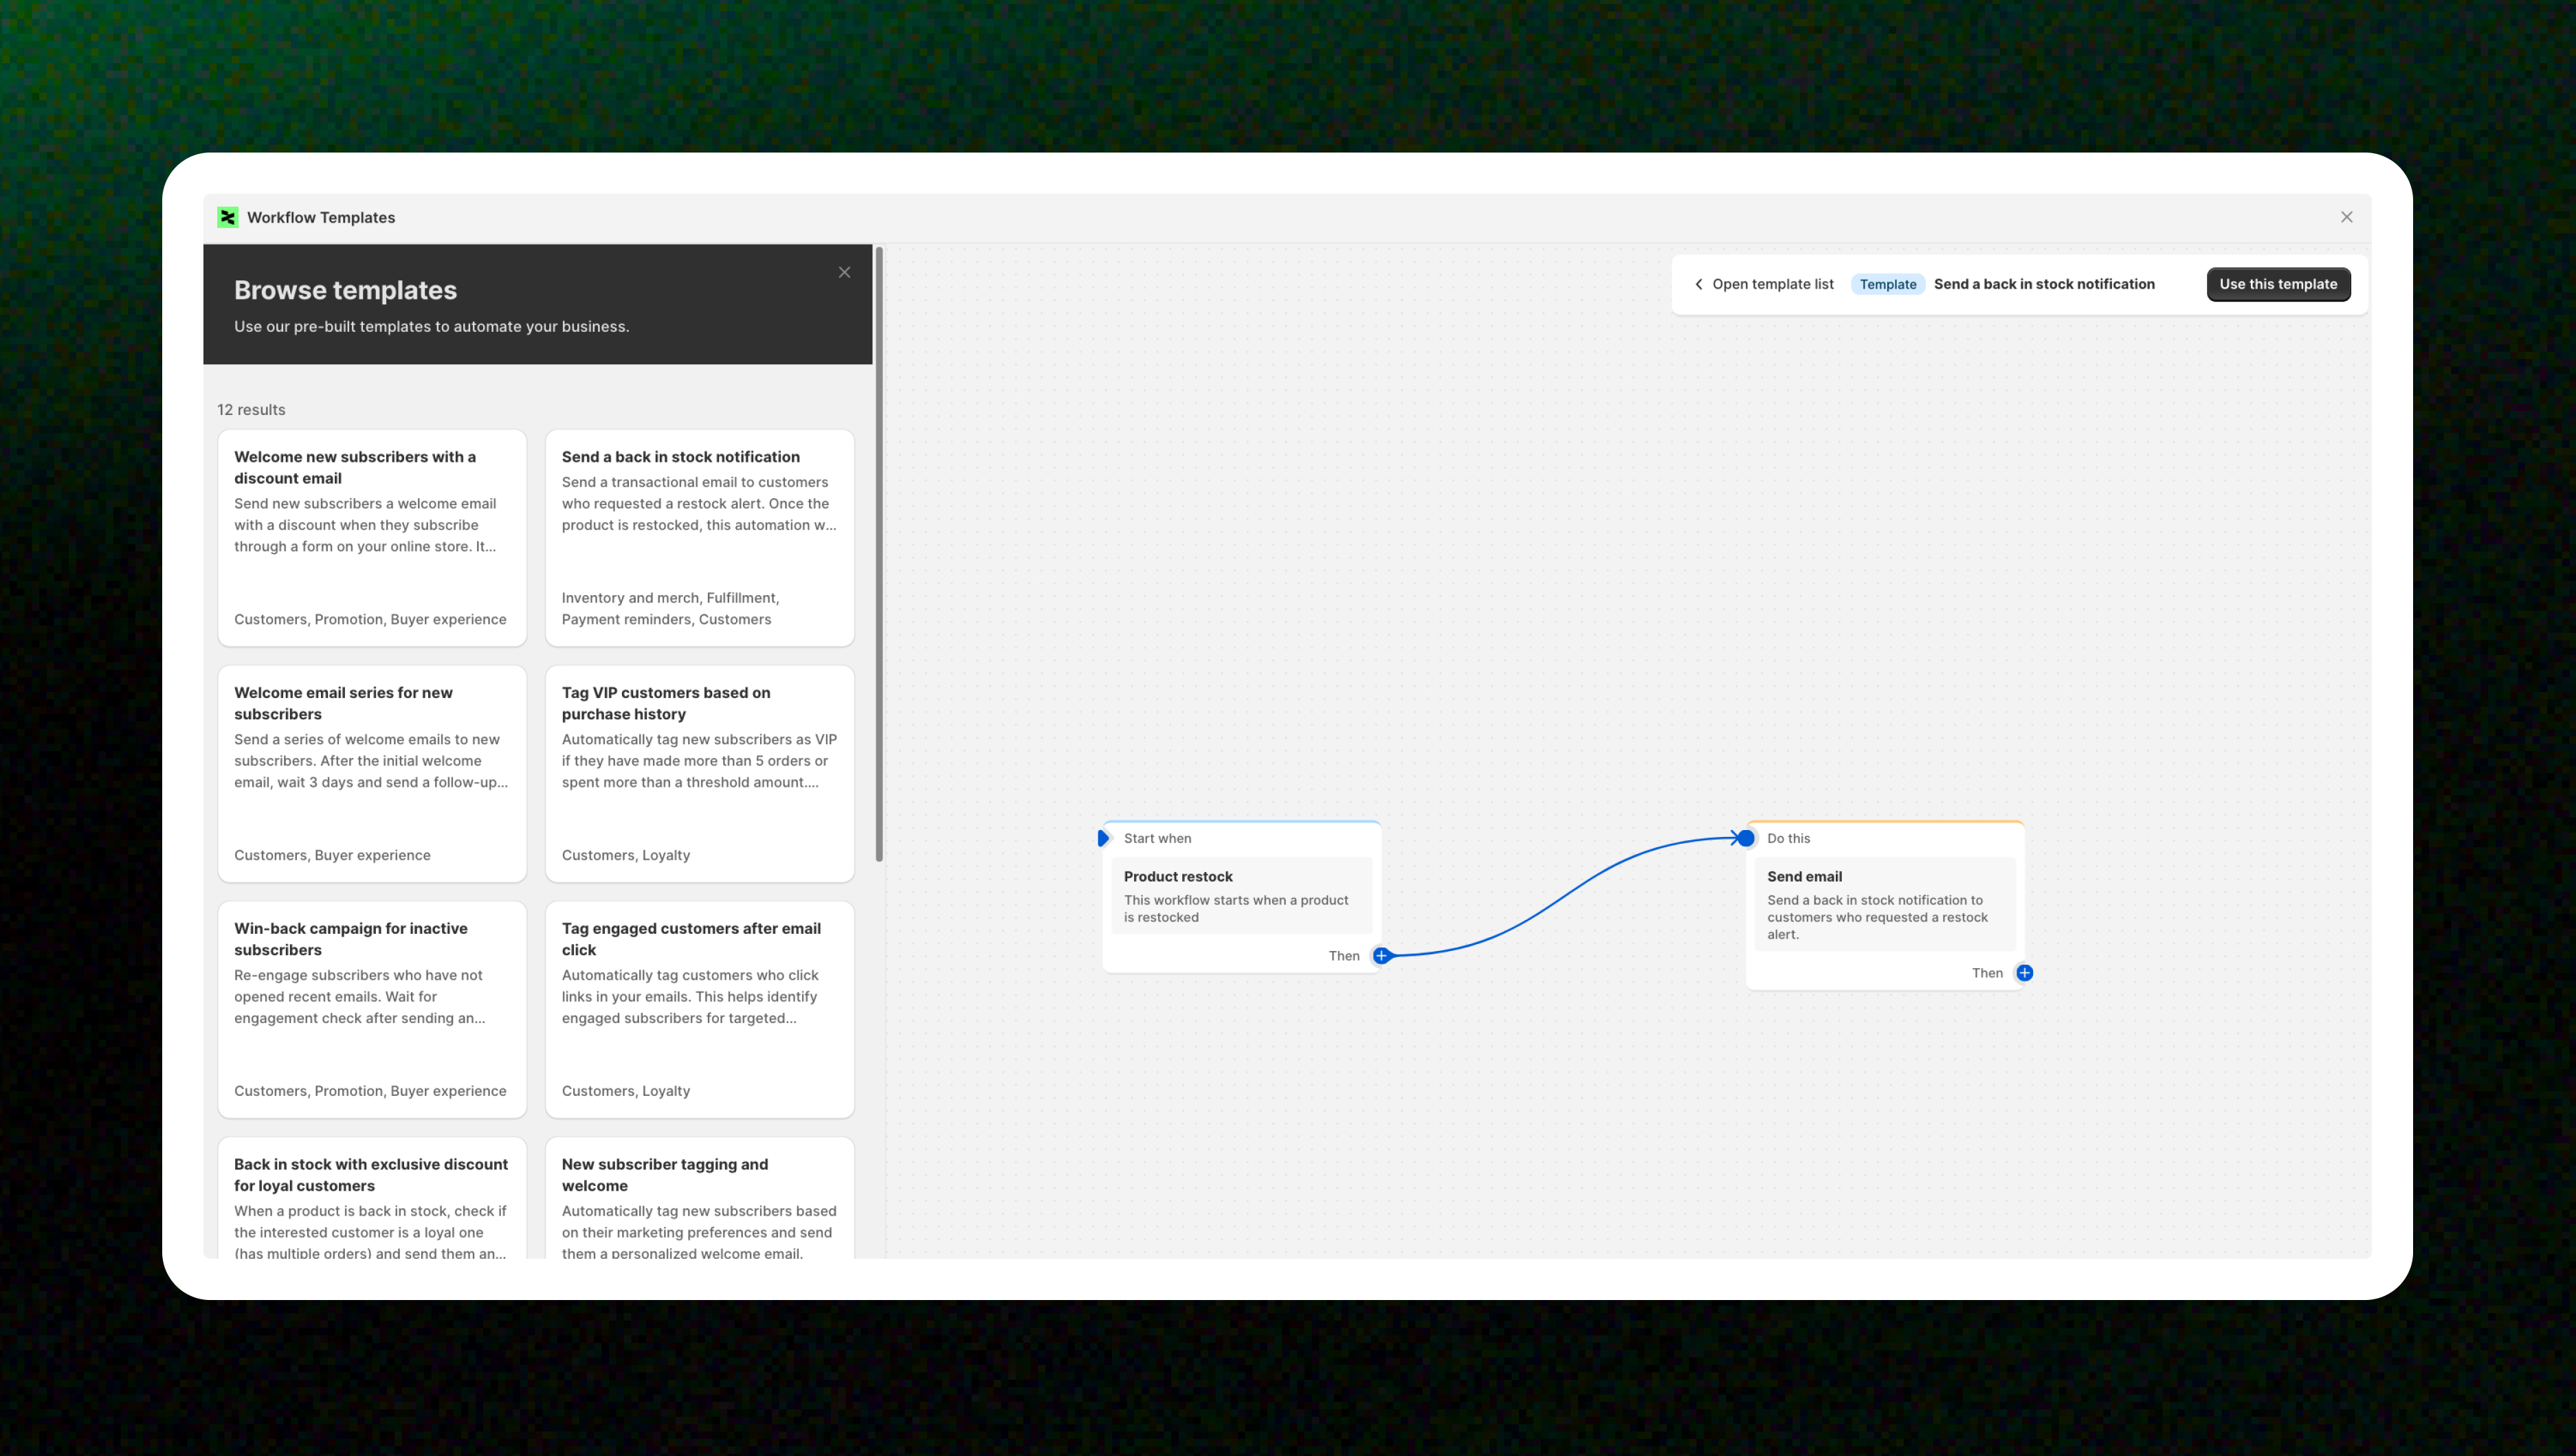This screenshot has height=1456, width=2576.
Task: Click the template list vertical scrollbar
Action: [x=879, y=555]
